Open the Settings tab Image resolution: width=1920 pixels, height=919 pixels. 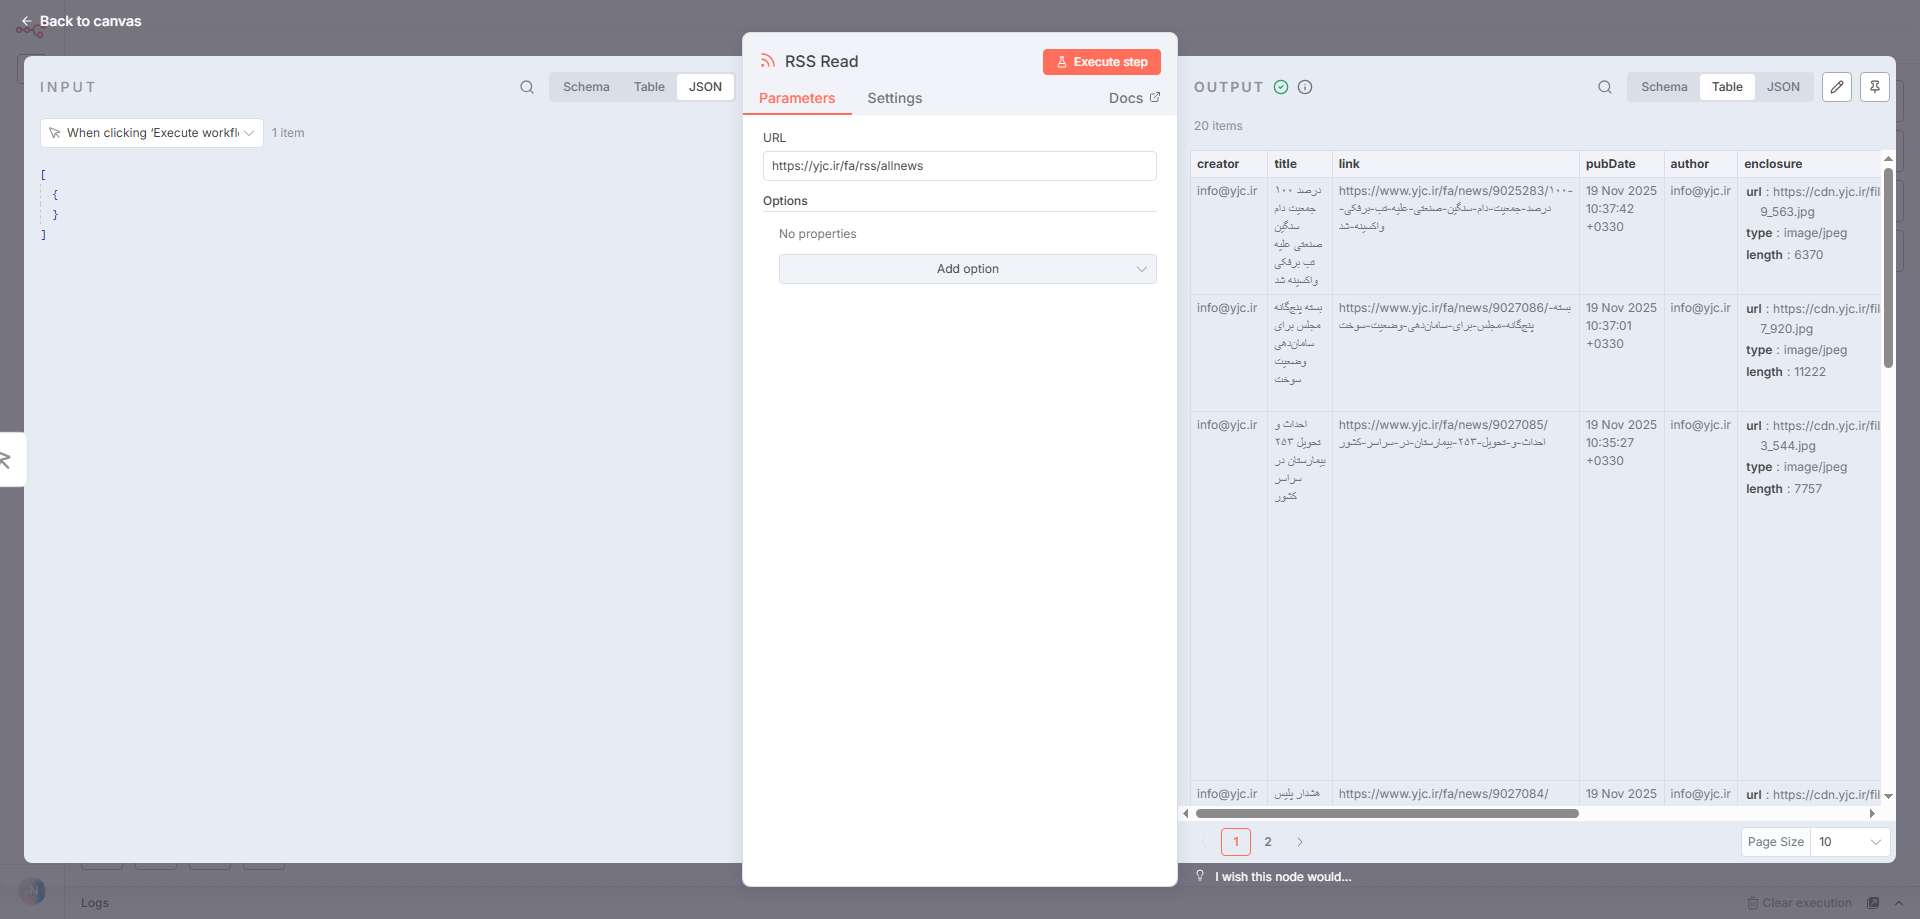click(x=894, y=98)
